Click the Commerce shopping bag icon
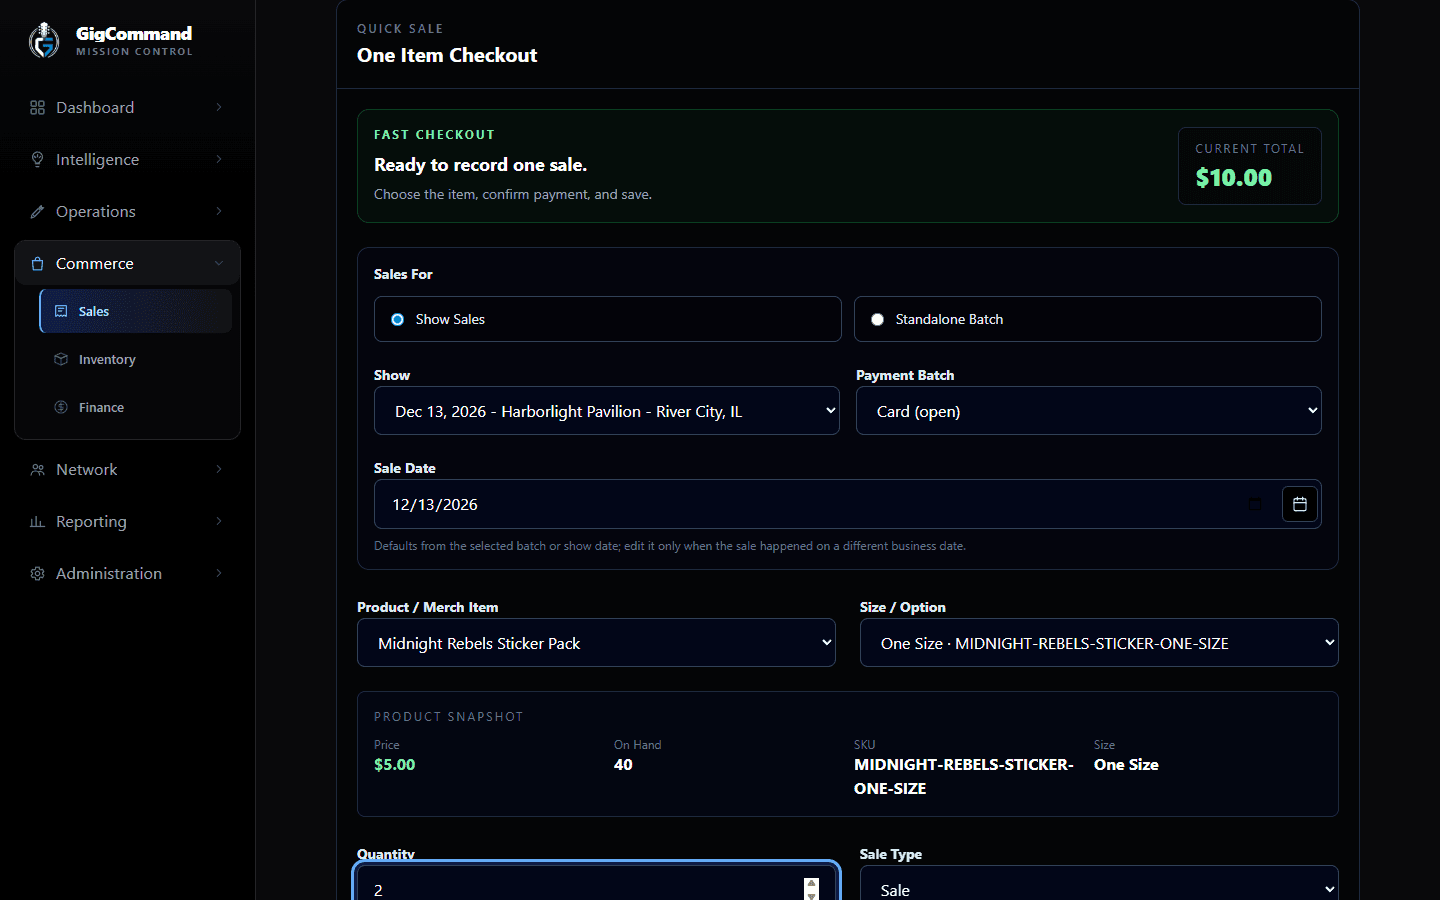Screen dimensions: 1440x900 click(37, 264)
